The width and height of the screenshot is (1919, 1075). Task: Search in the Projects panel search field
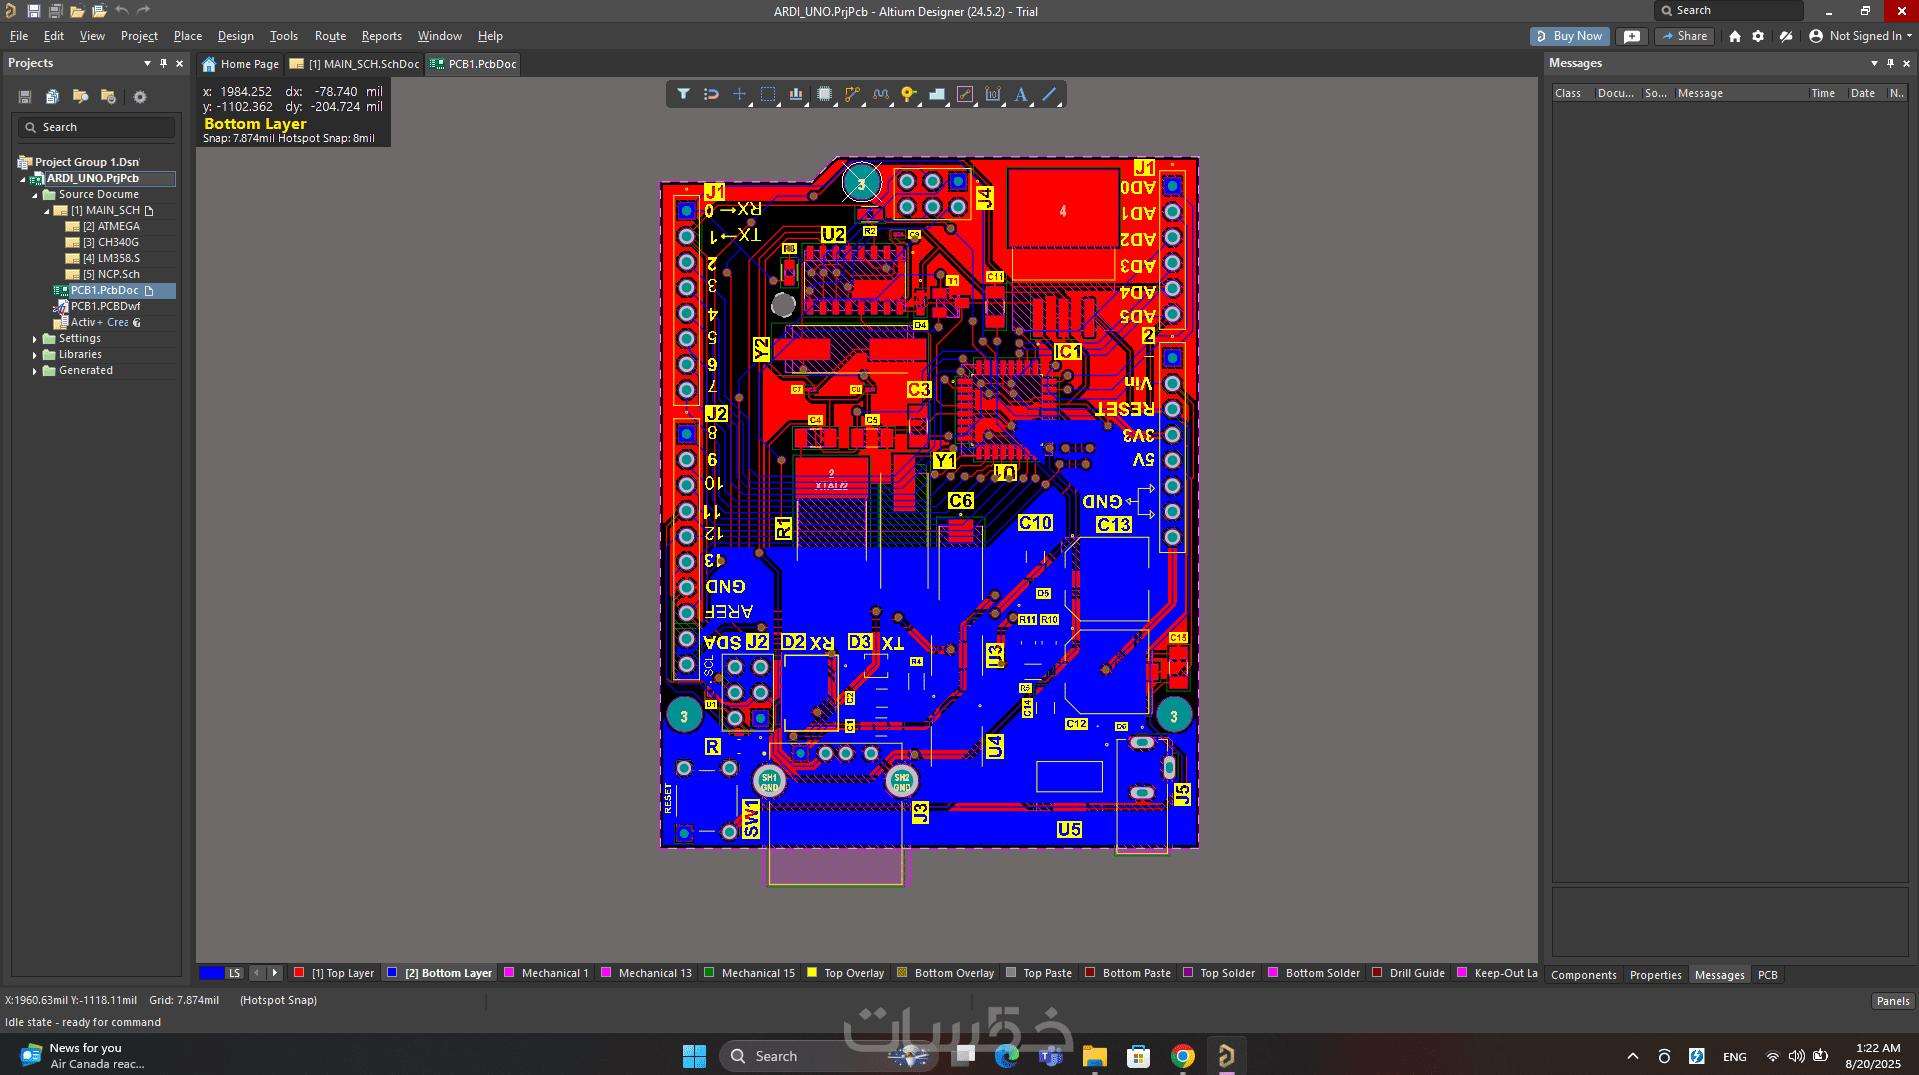(97, 128)
